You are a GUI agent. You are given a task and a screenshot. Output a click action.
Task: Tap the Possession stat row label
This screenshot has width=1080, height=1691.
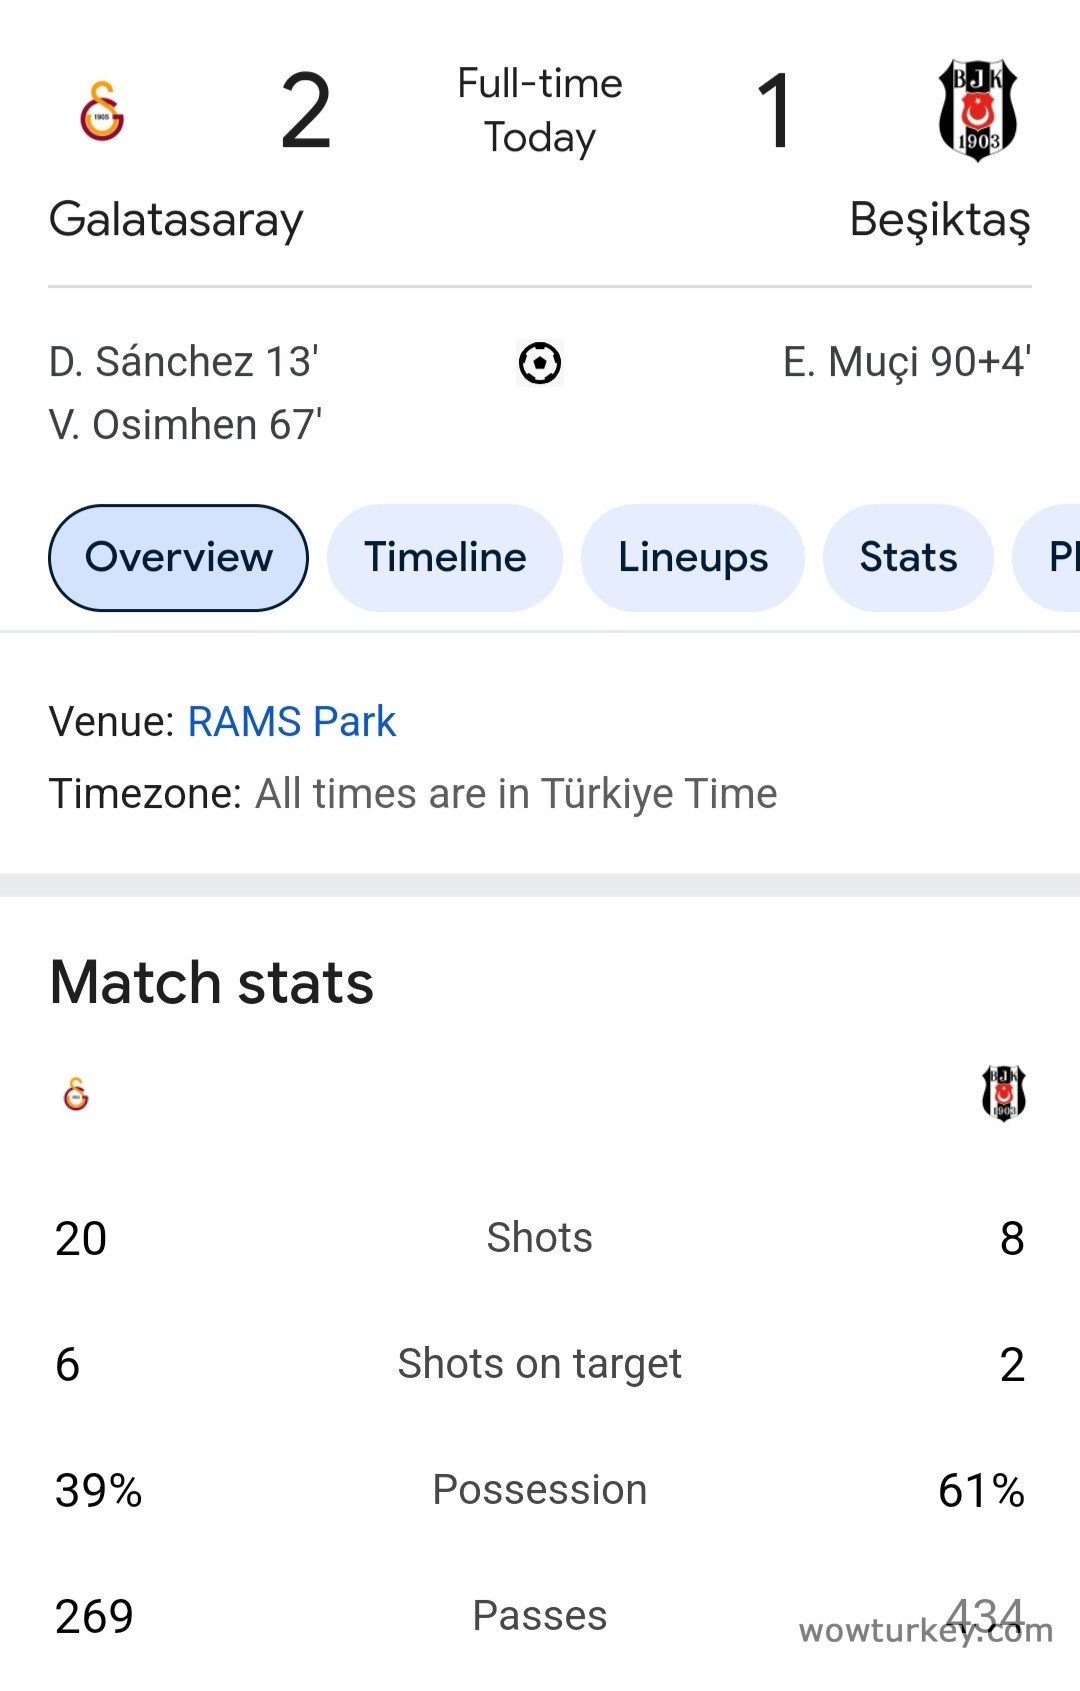click(540, 1490)
